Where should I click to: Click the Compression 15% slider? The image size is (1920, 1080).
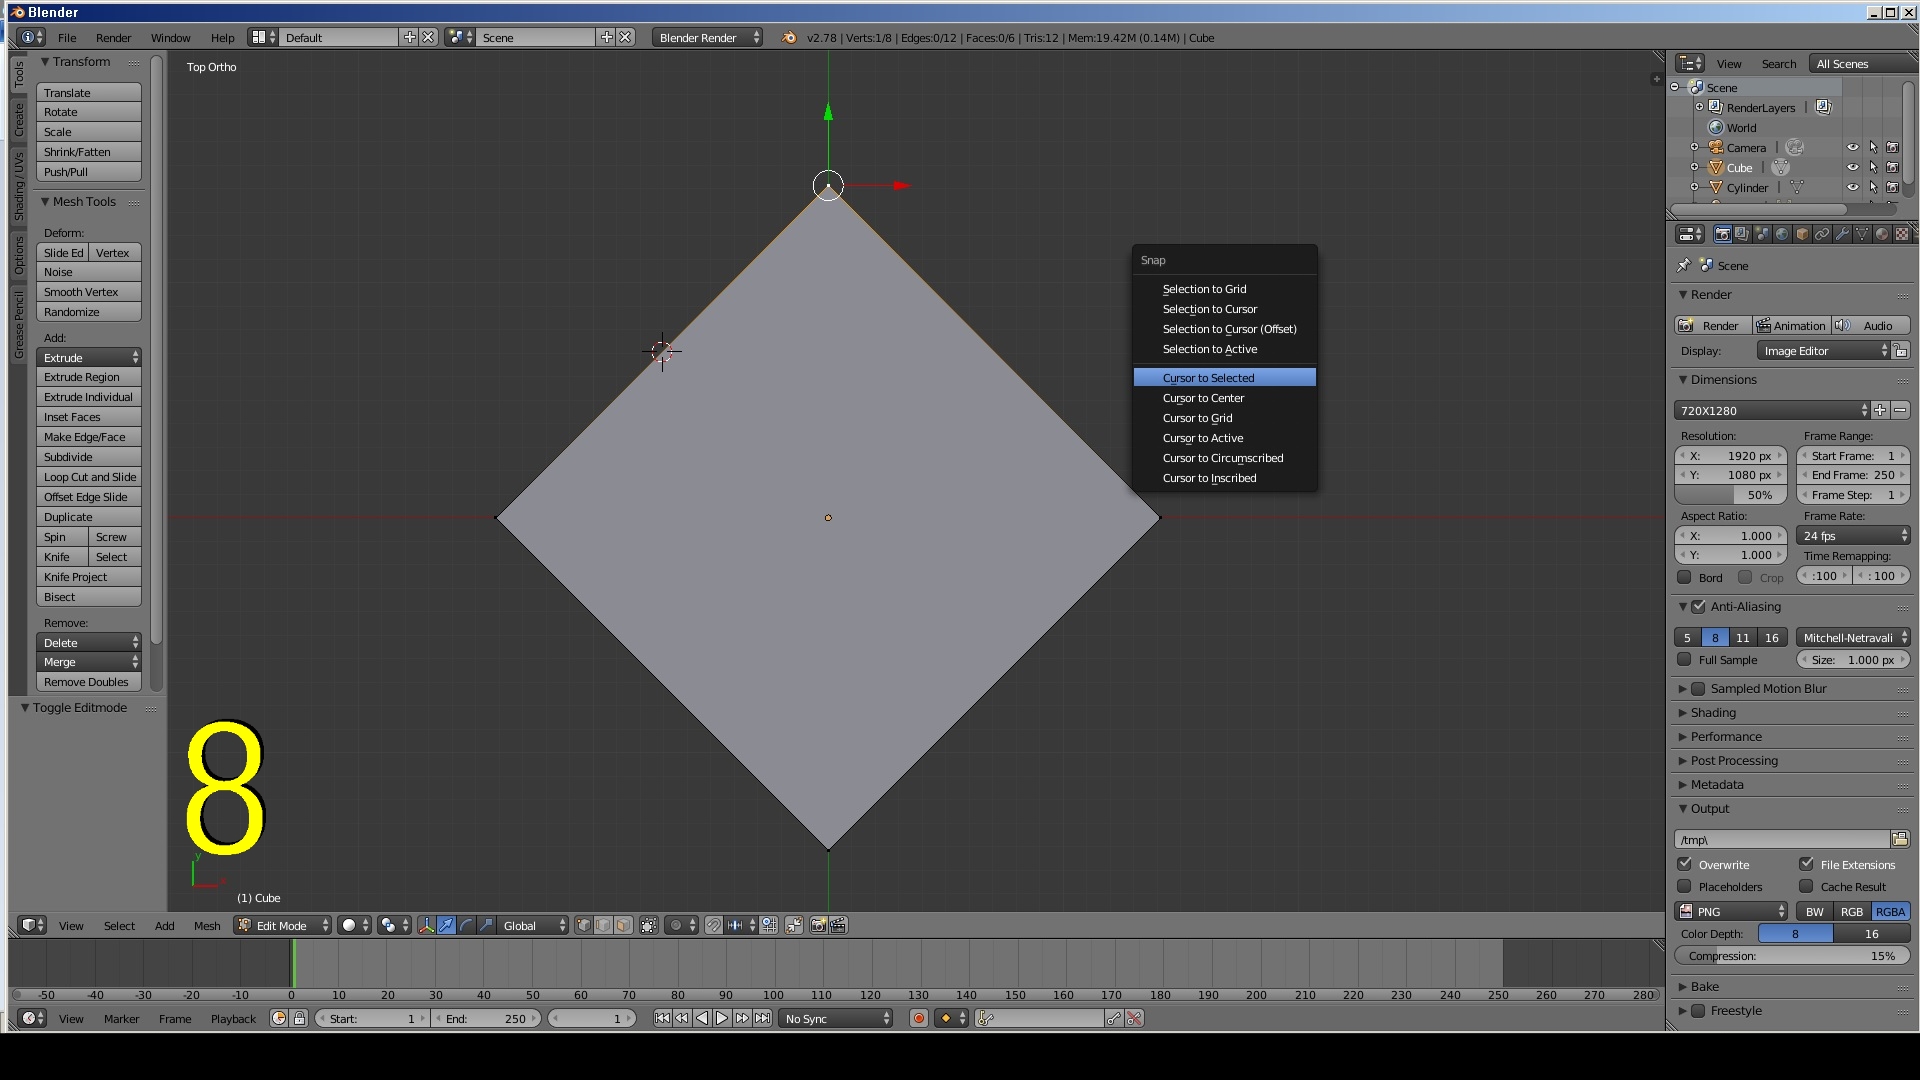coord(1791,957)
